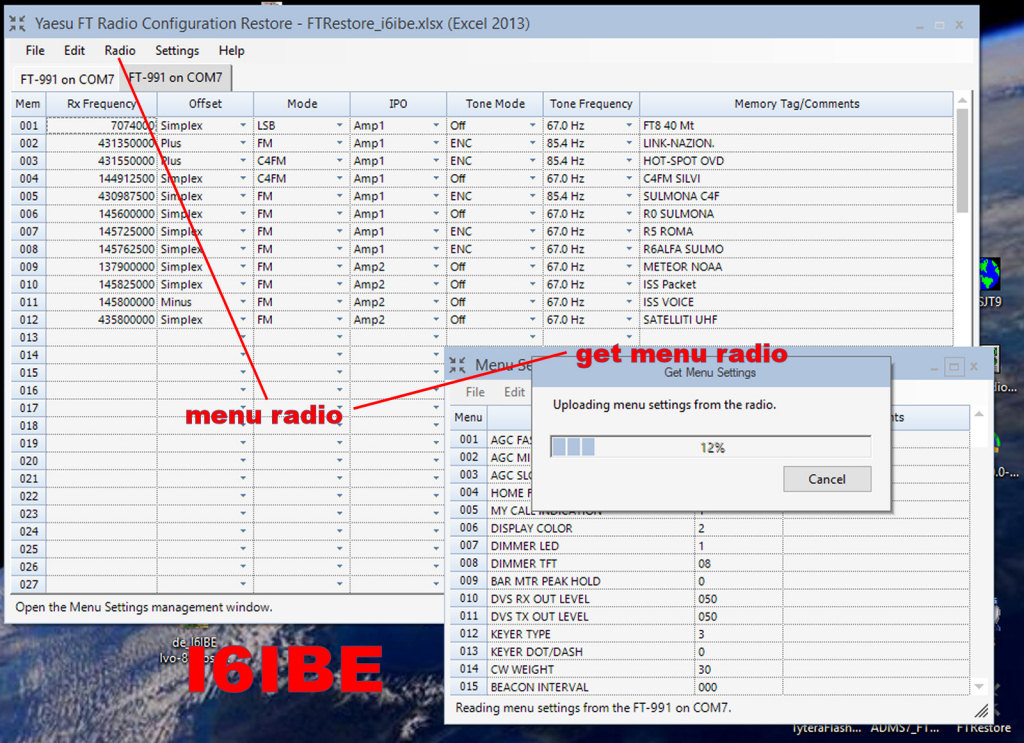Open the Edit menu in the main window
The width and height of the screenshot is (1024, 743).
click(74, 50)
